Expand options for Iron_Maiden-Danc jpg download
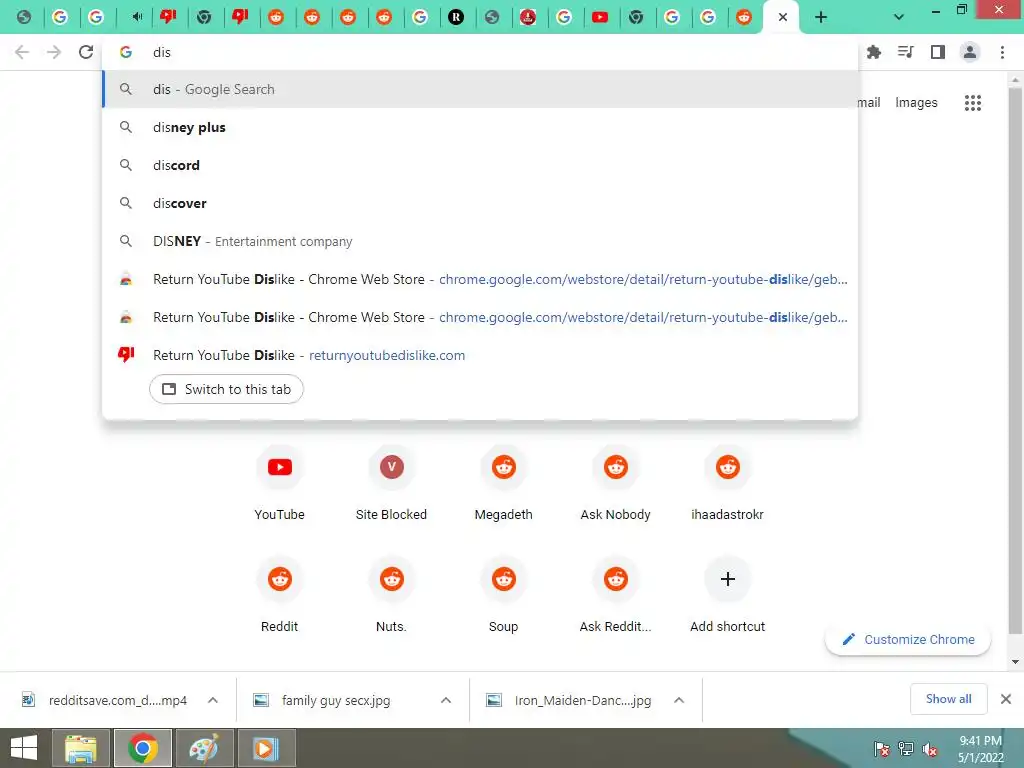1024x768 pixels. click(679, 700)
